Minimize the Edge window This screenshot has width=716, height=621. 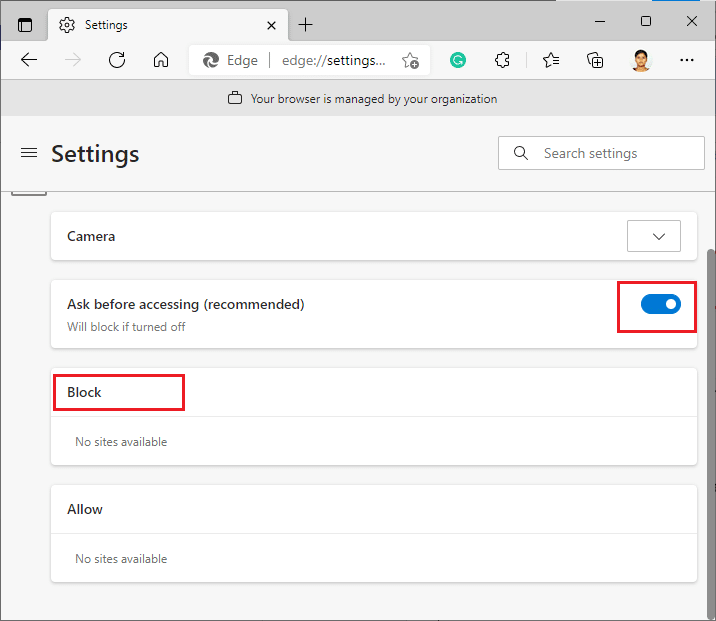point(600,21)
